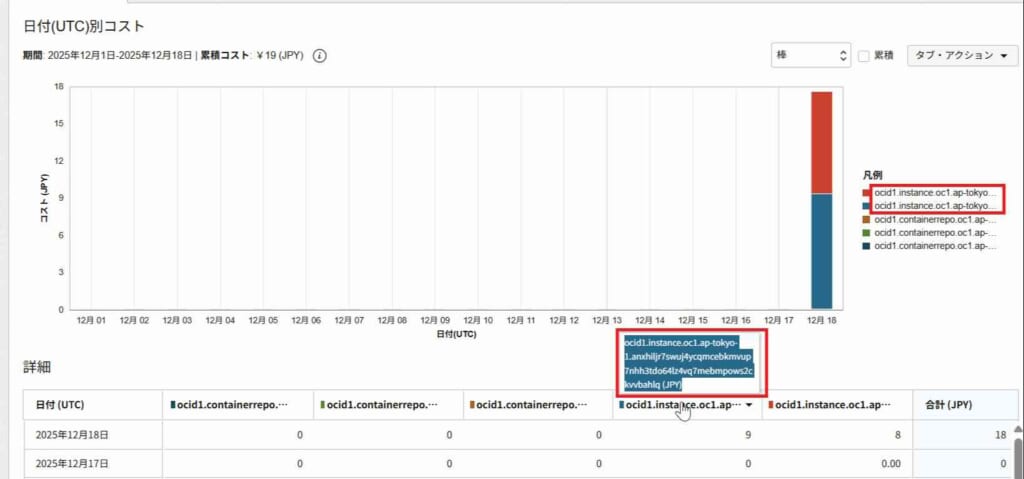1024x479 pixels.
Task: Open the タブ・アクション menu
Action: [962, 56]
